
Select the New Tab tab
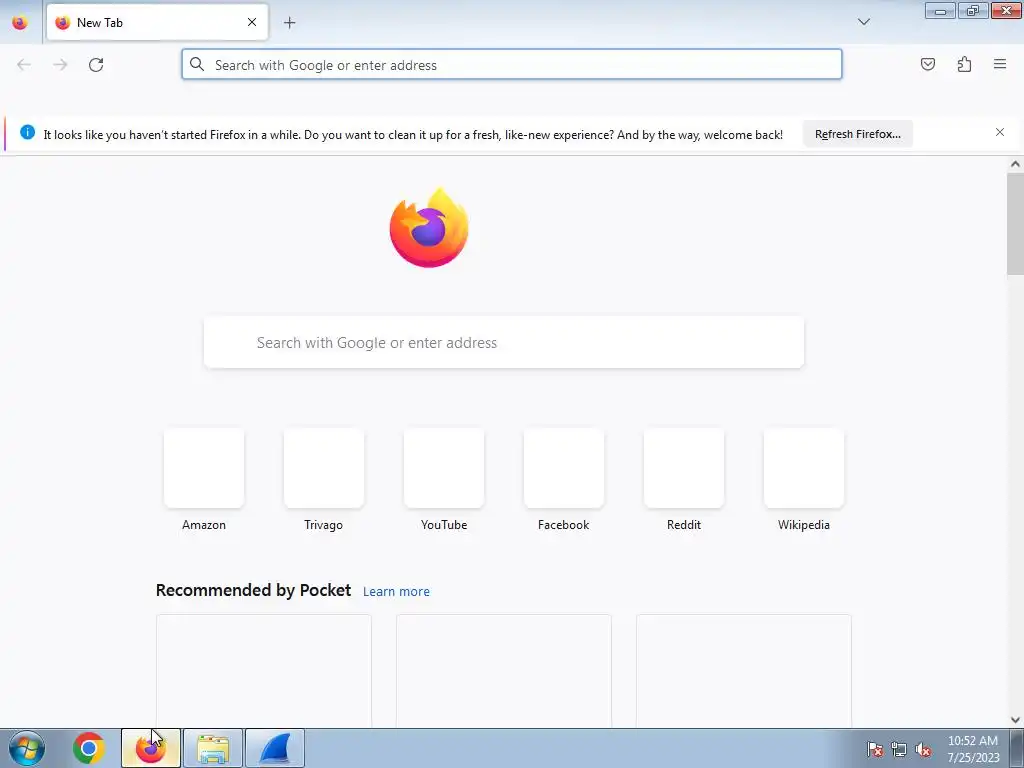[157, 22]
